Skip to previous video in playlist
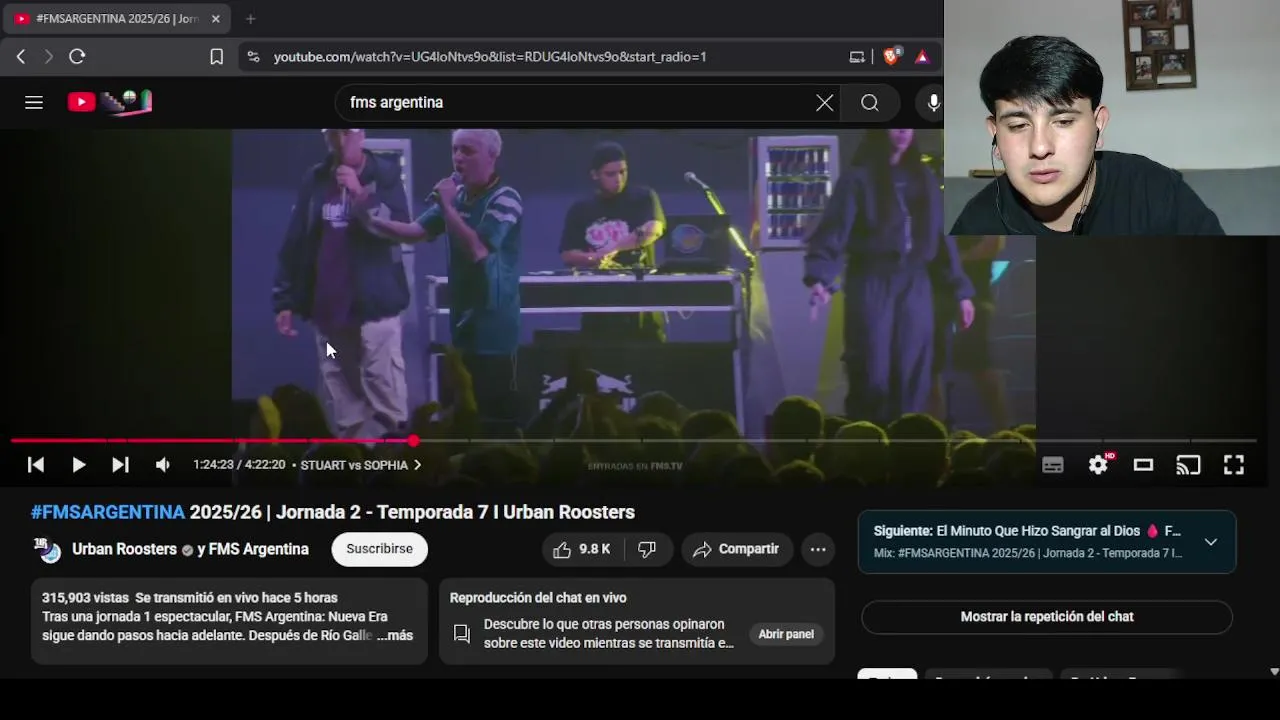The image size is (1280, 720). click(x=35, y=465)
